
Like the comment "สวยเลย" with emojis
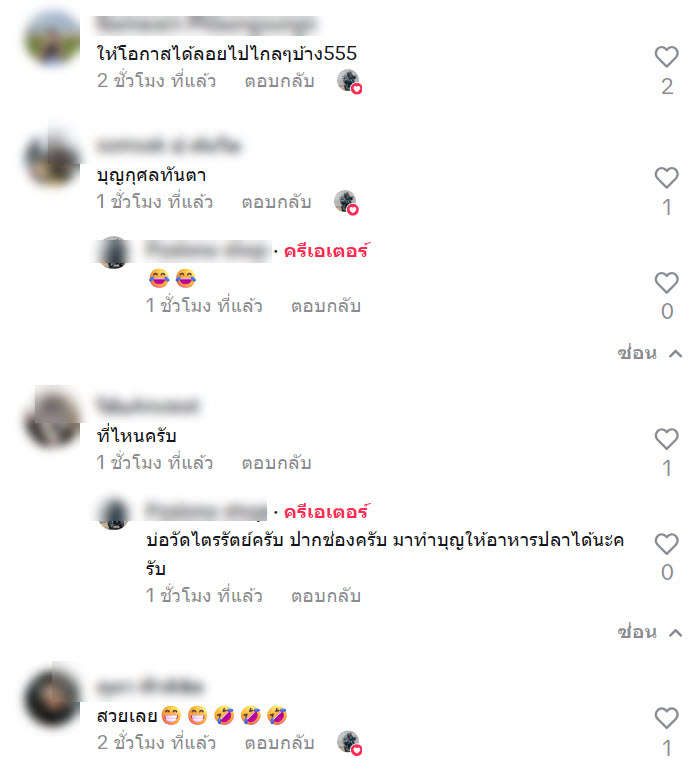point(666,718)
